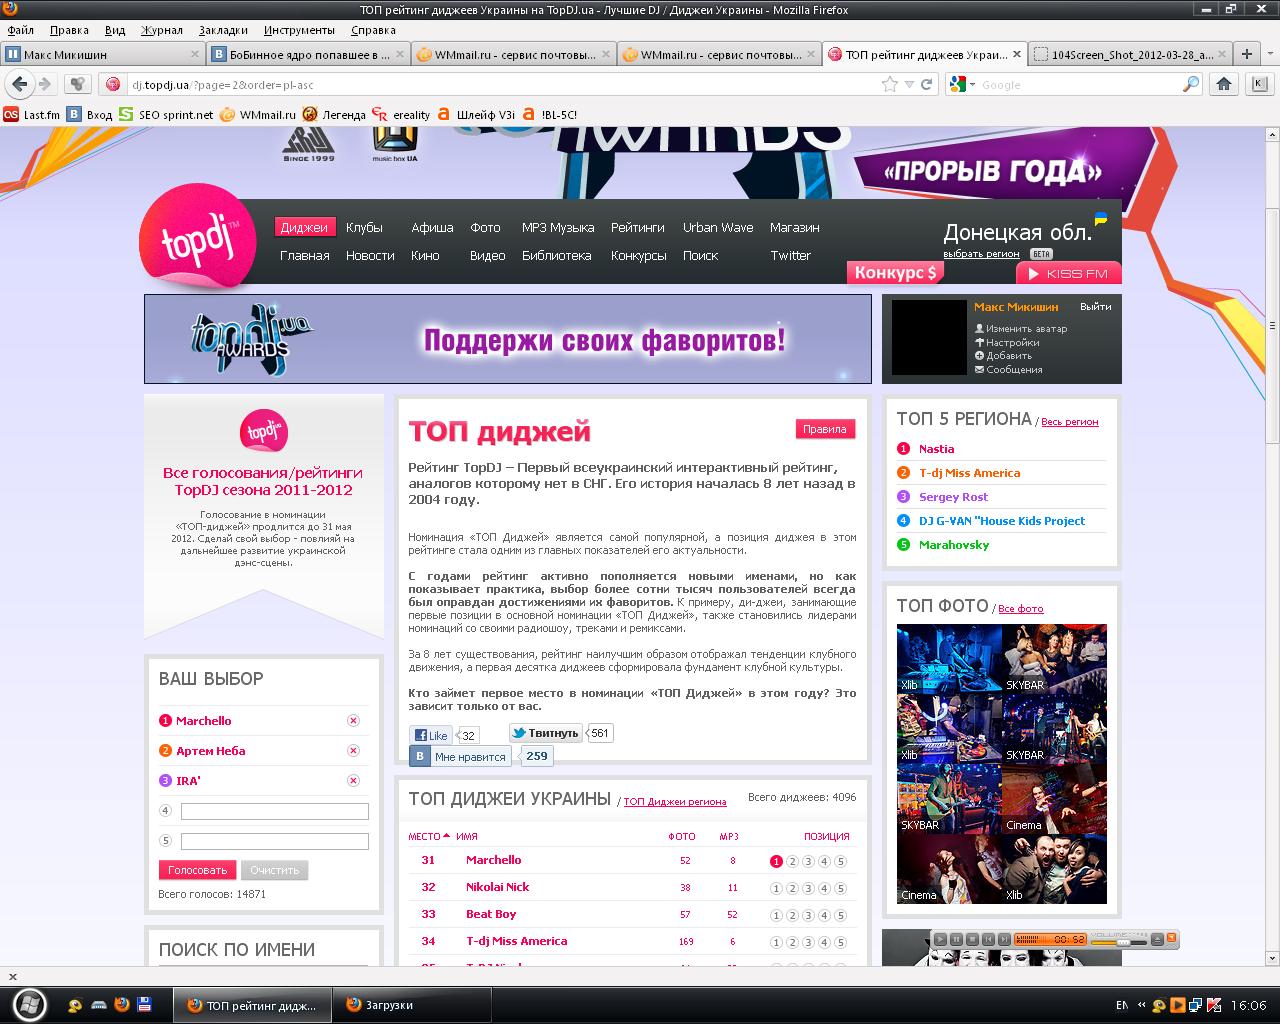Click выбрать регион to choose a region
Screen dimensions: 1280x1024
(981, 254)
